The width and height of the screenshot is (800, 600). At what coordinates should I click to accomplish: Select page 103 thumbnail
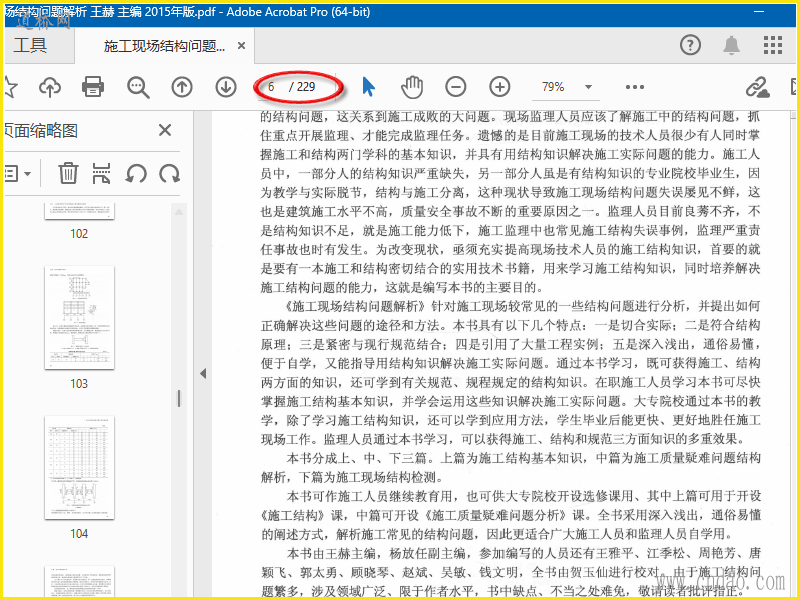point(80,317)
